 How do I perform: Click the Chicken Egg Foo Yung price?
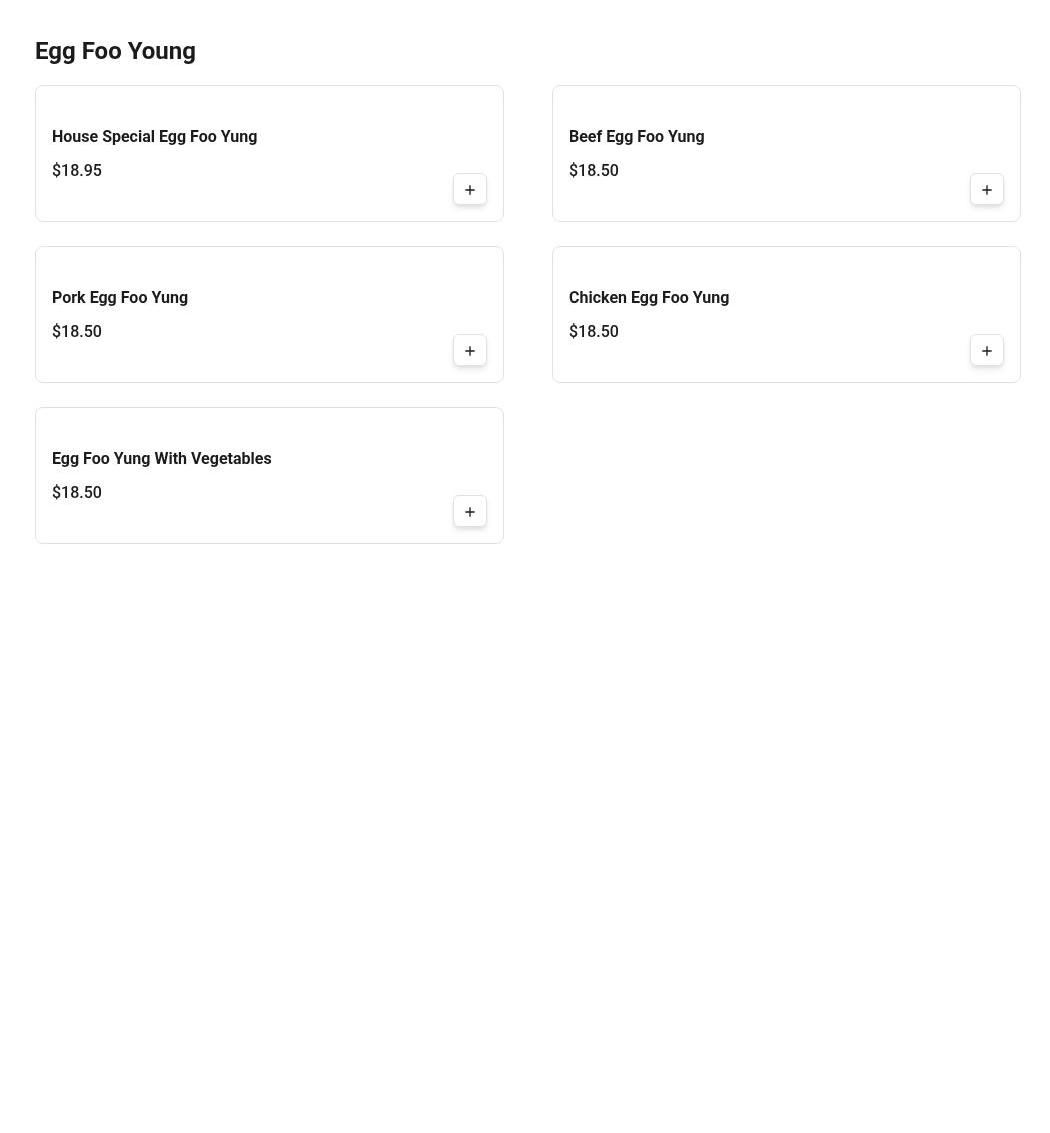[593, 332]
